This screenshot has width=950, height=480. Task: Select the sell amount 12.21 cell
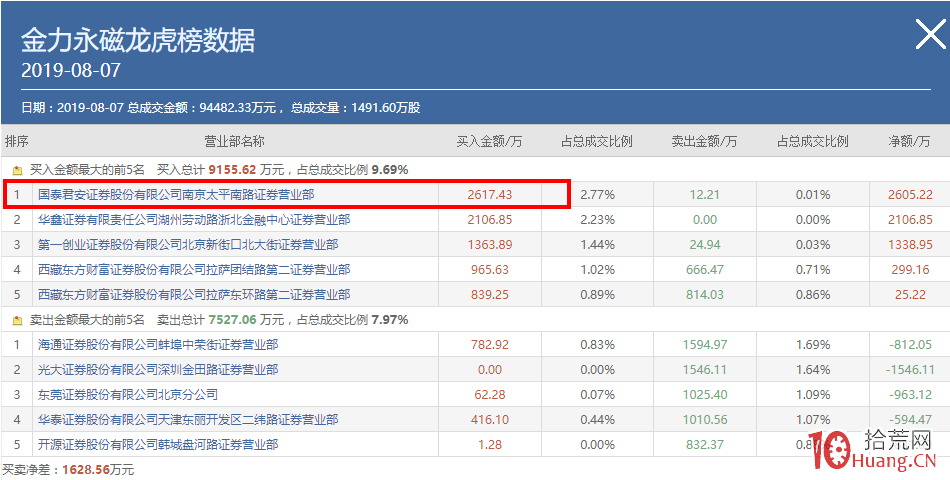coord(705,195)
